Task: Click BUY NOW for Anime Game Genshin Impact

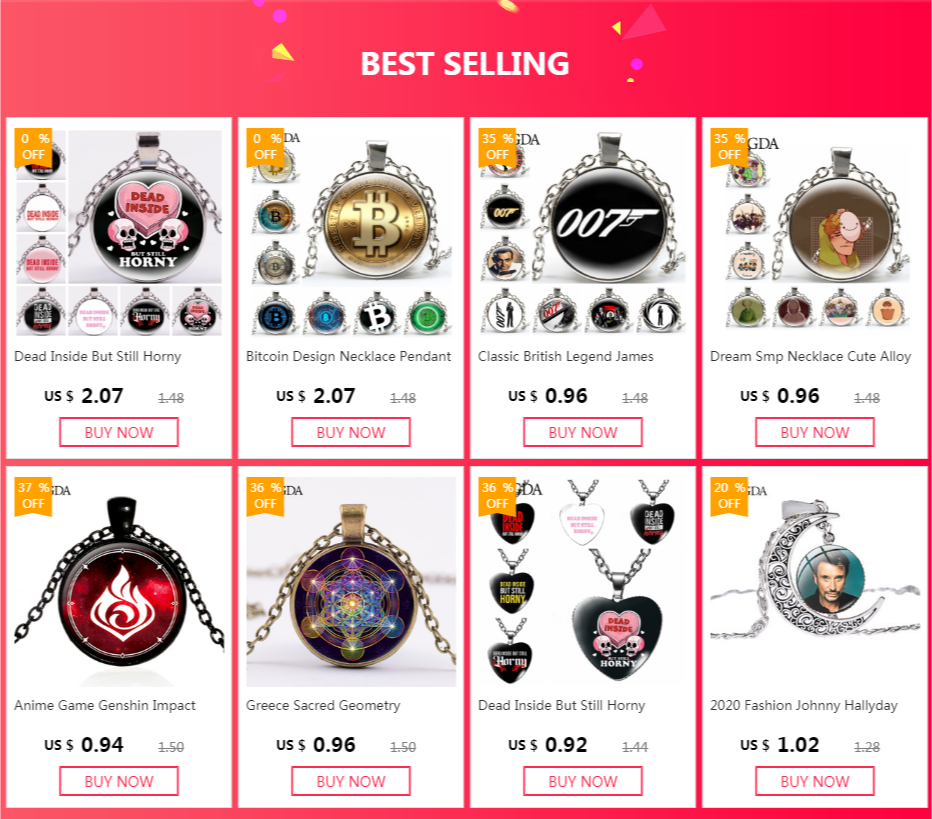Action: [x=119, y=781]
